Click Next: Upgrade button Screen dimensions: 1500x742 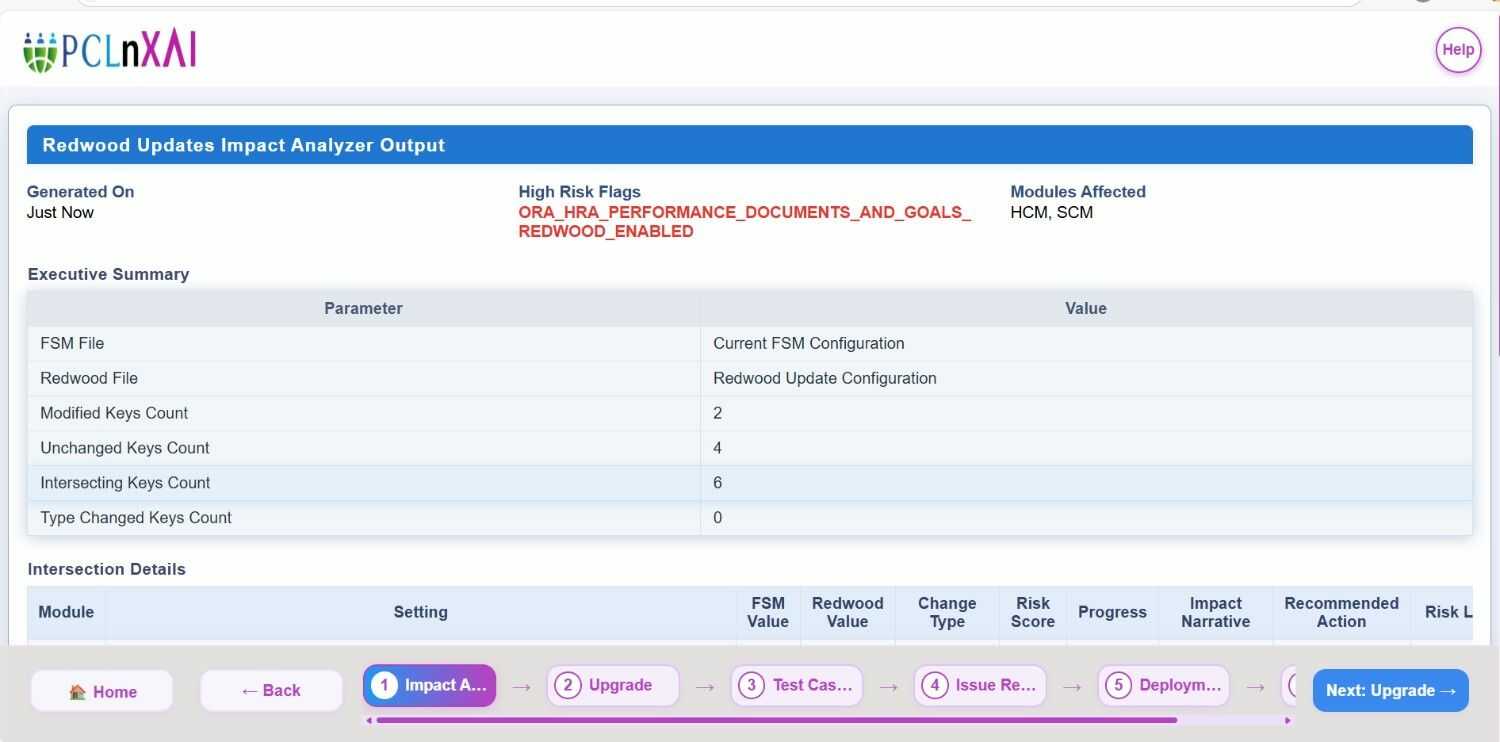tap(1390, 691)
